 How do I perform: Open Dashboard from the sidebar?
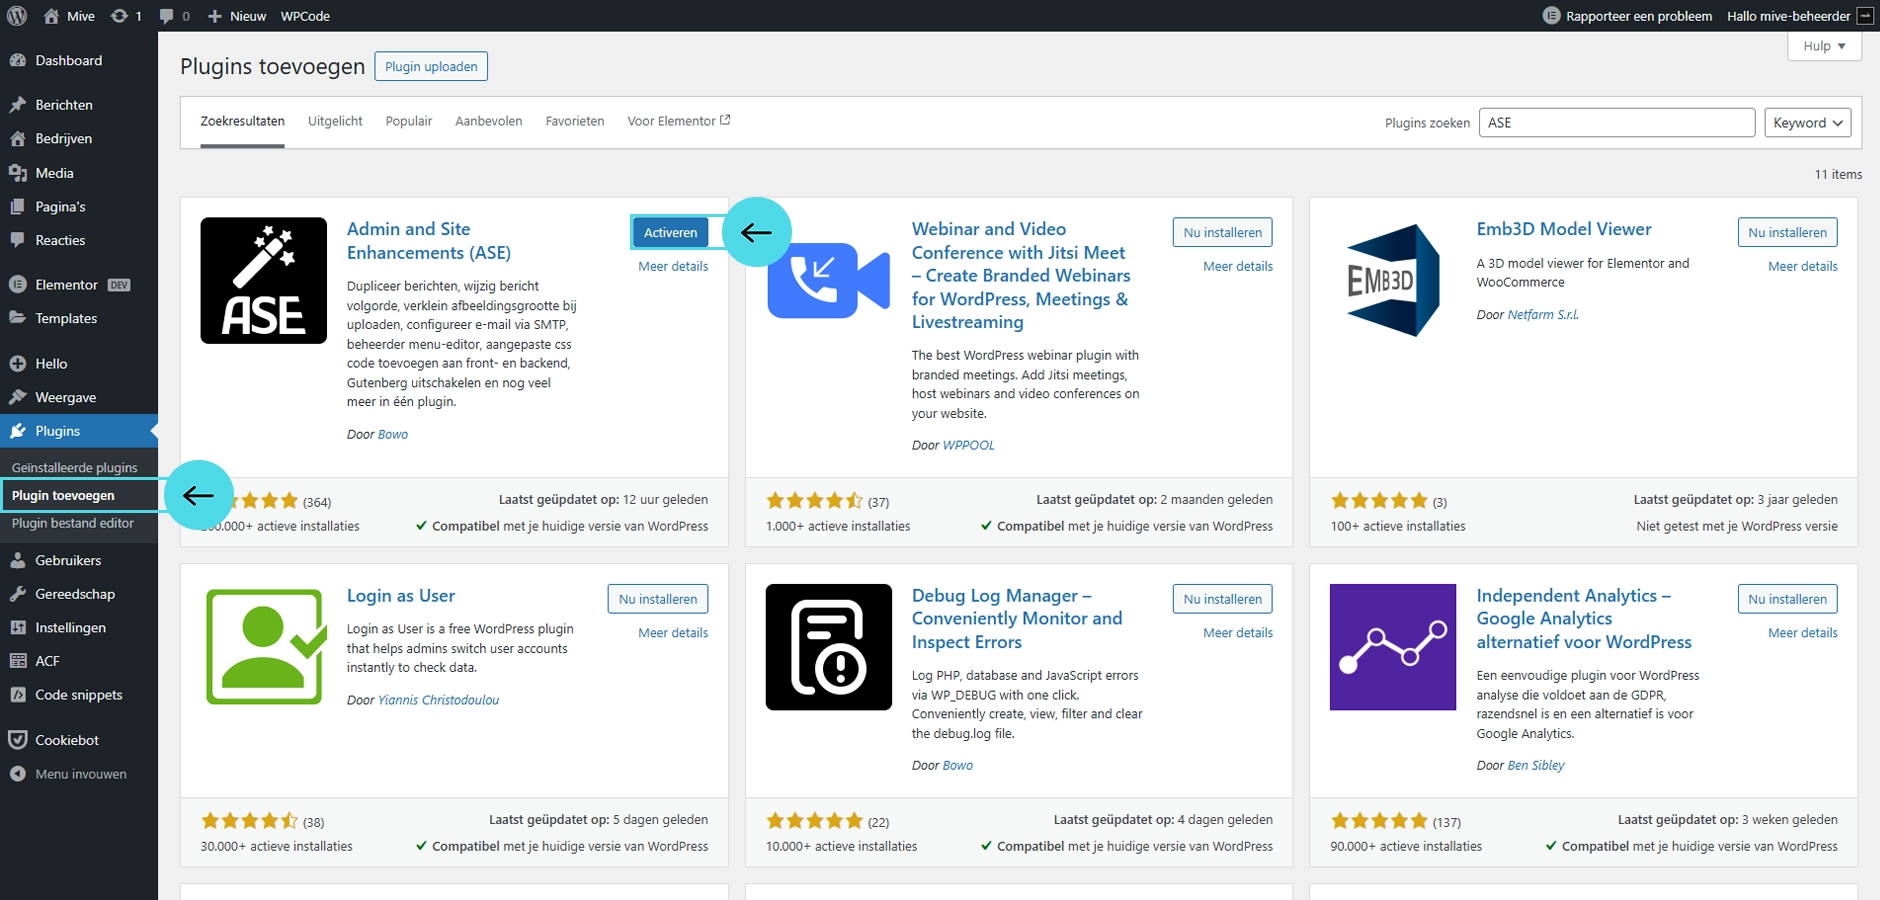click(68, 60)
